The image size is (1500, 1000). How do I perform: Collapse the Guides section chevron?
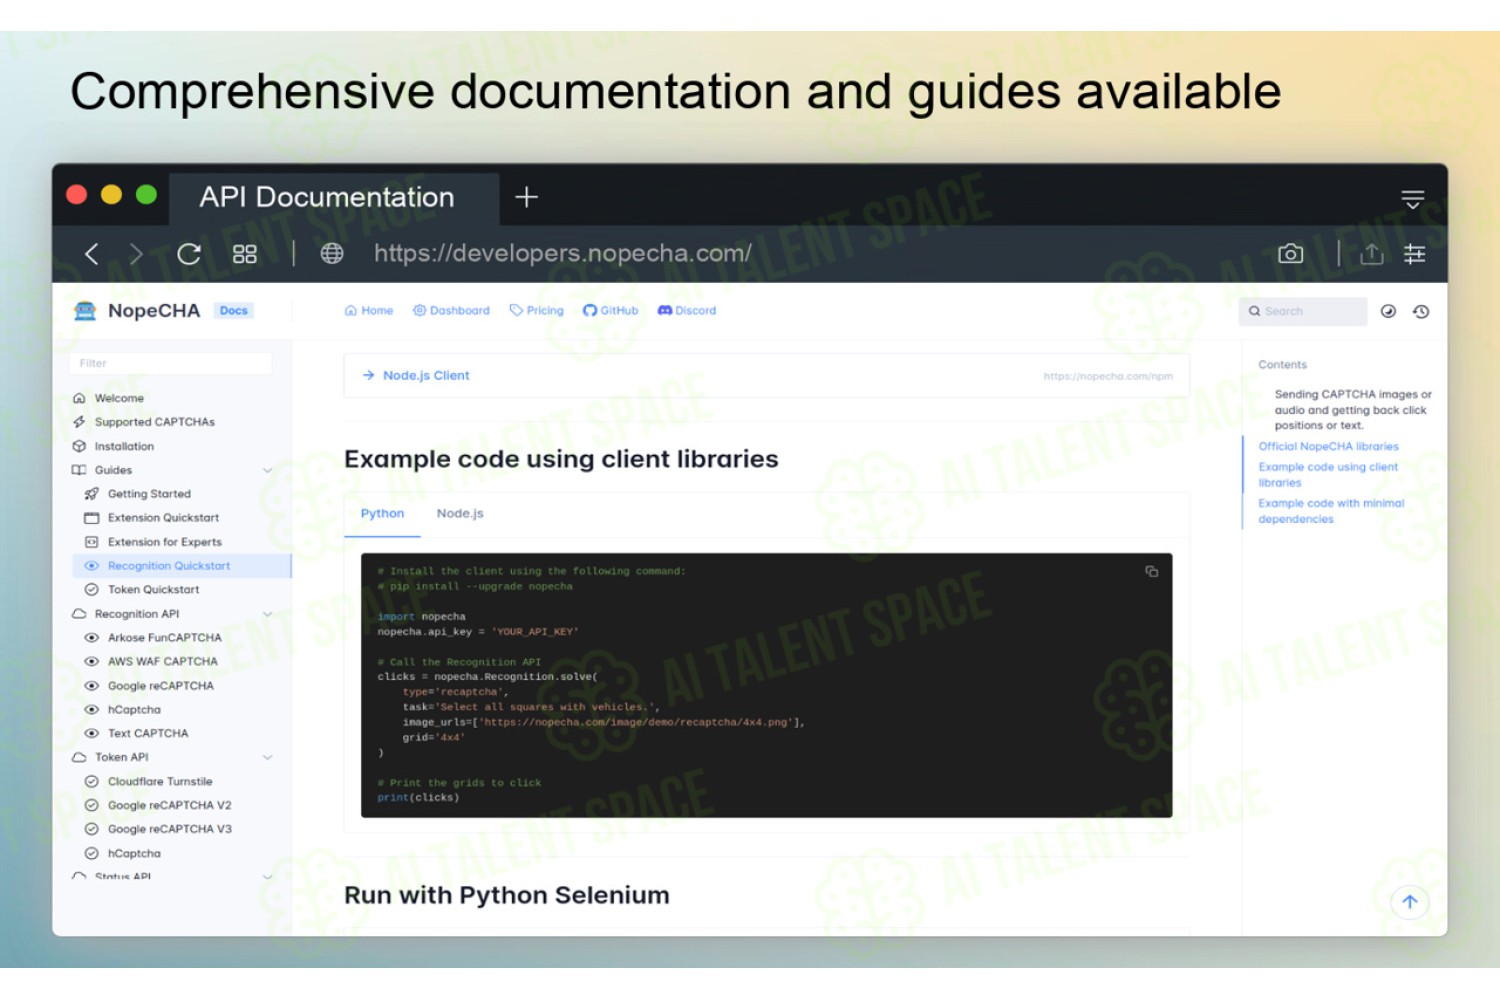point(267,470)
